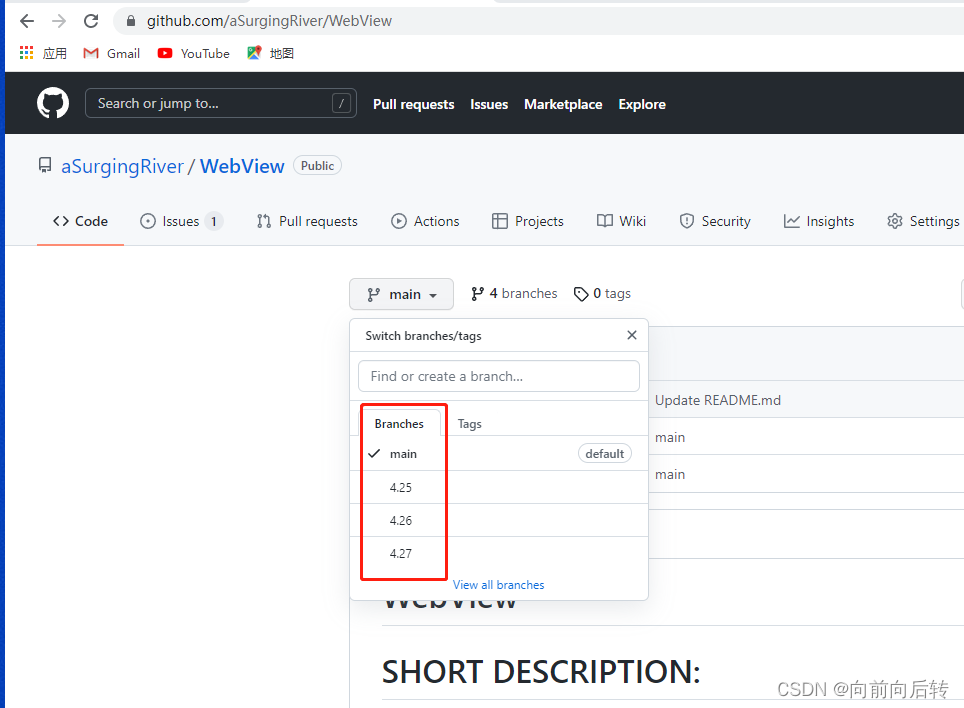Click the Issues counter badge showing 1
Viewport: 964px width, 708px height.
point(214,221)
